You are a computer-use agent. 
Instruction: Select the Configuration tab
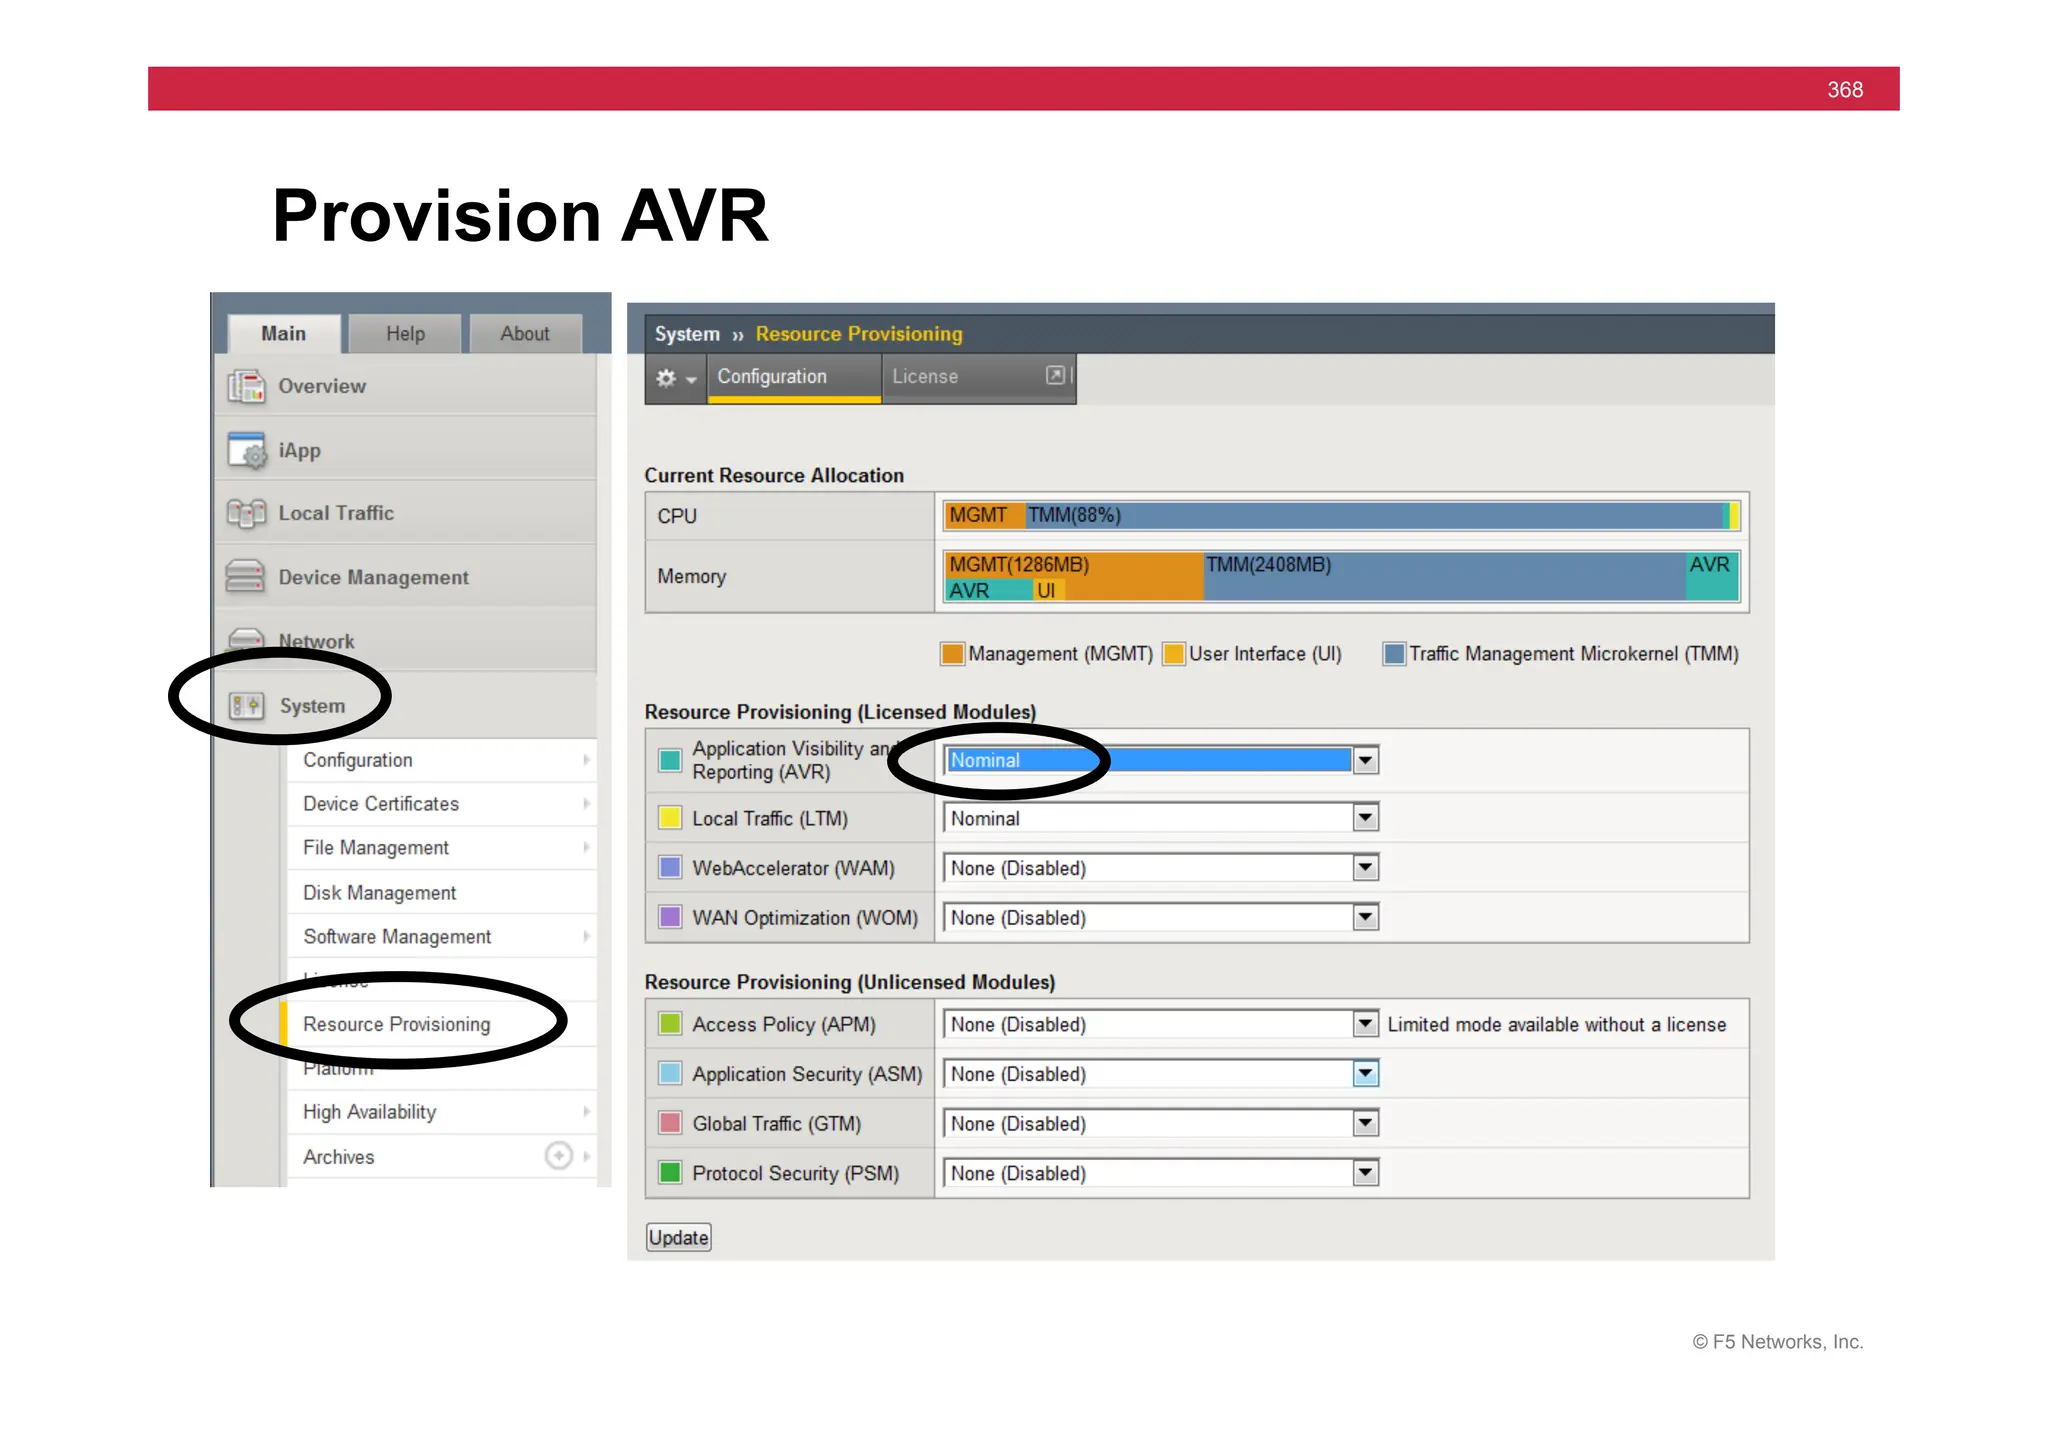pyautogui.click(x=794, y=377)
